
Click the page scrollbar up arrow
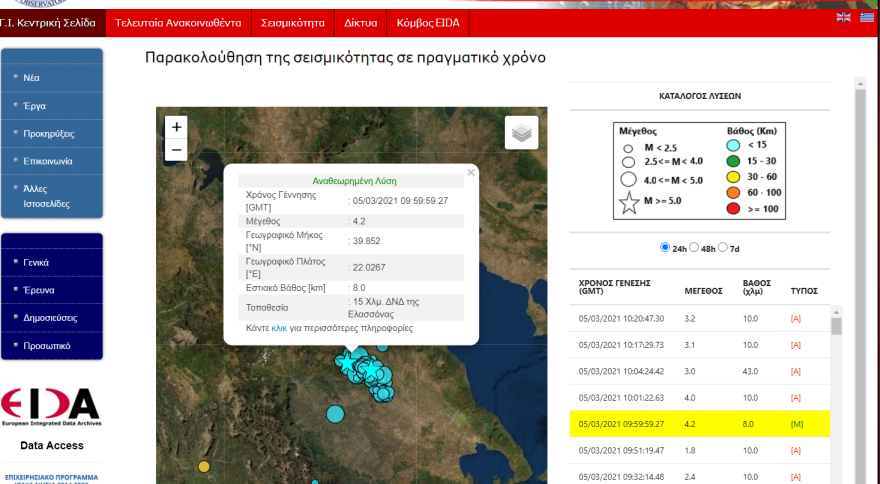click(860, 84)
